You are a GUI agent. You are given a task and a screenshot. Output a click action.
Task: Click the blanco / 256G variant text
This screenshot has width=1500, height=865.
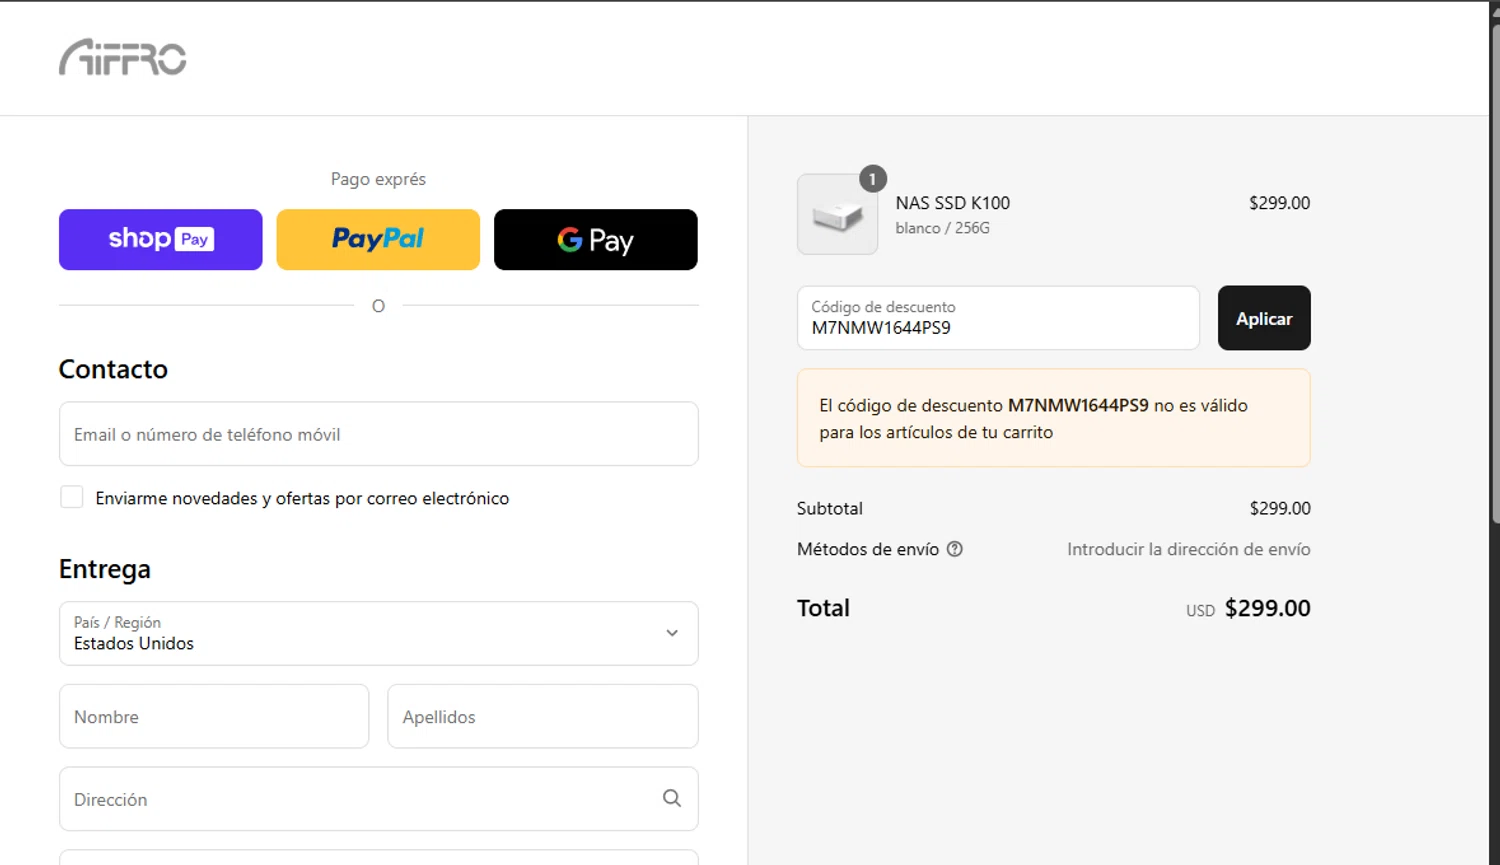coord(943,228)
